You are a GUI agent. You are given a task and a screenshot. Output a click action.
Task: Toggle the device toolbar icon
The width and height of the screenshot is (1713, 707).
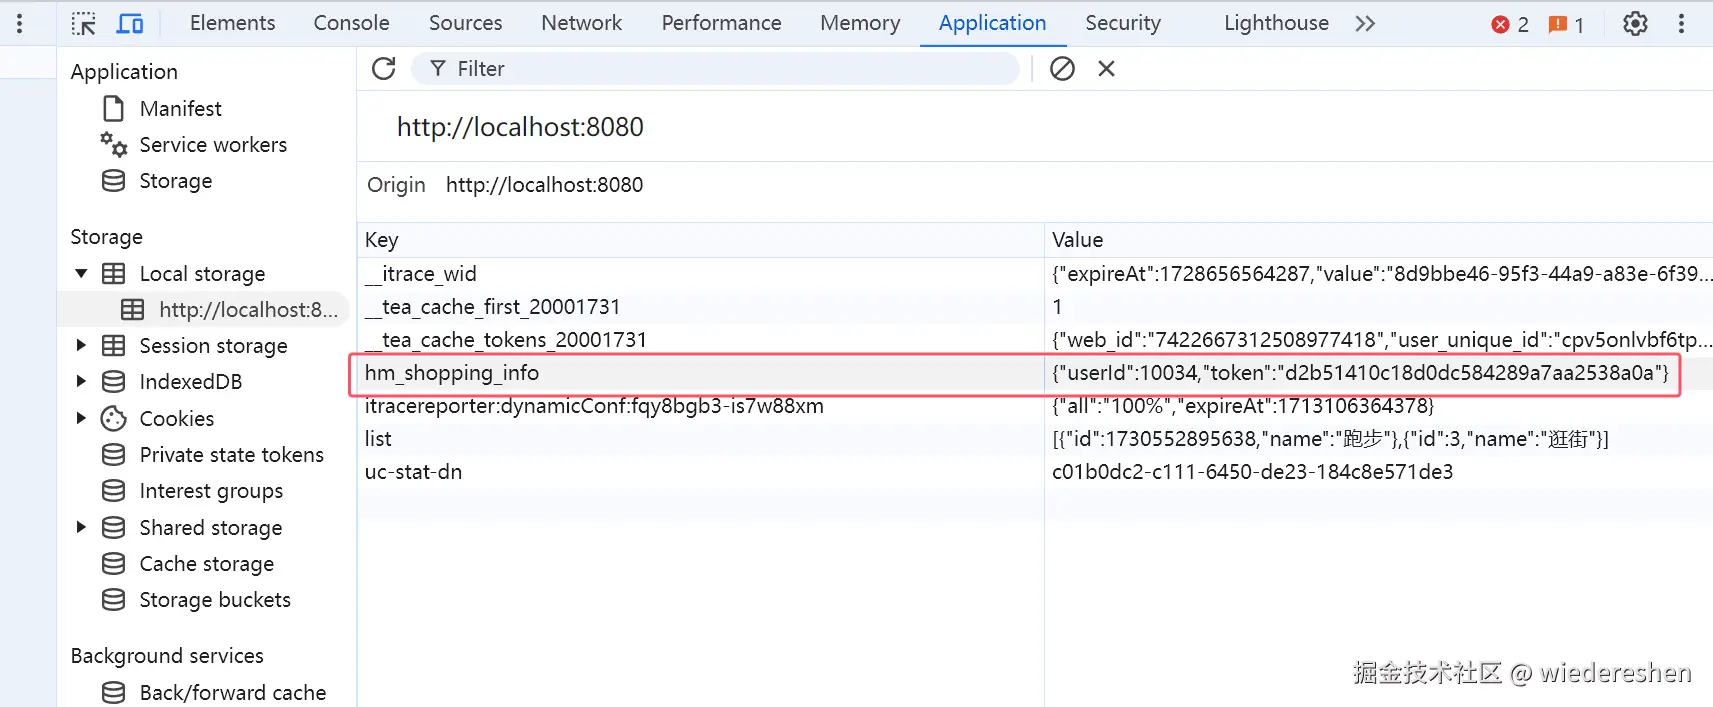(x=130, y=23)
